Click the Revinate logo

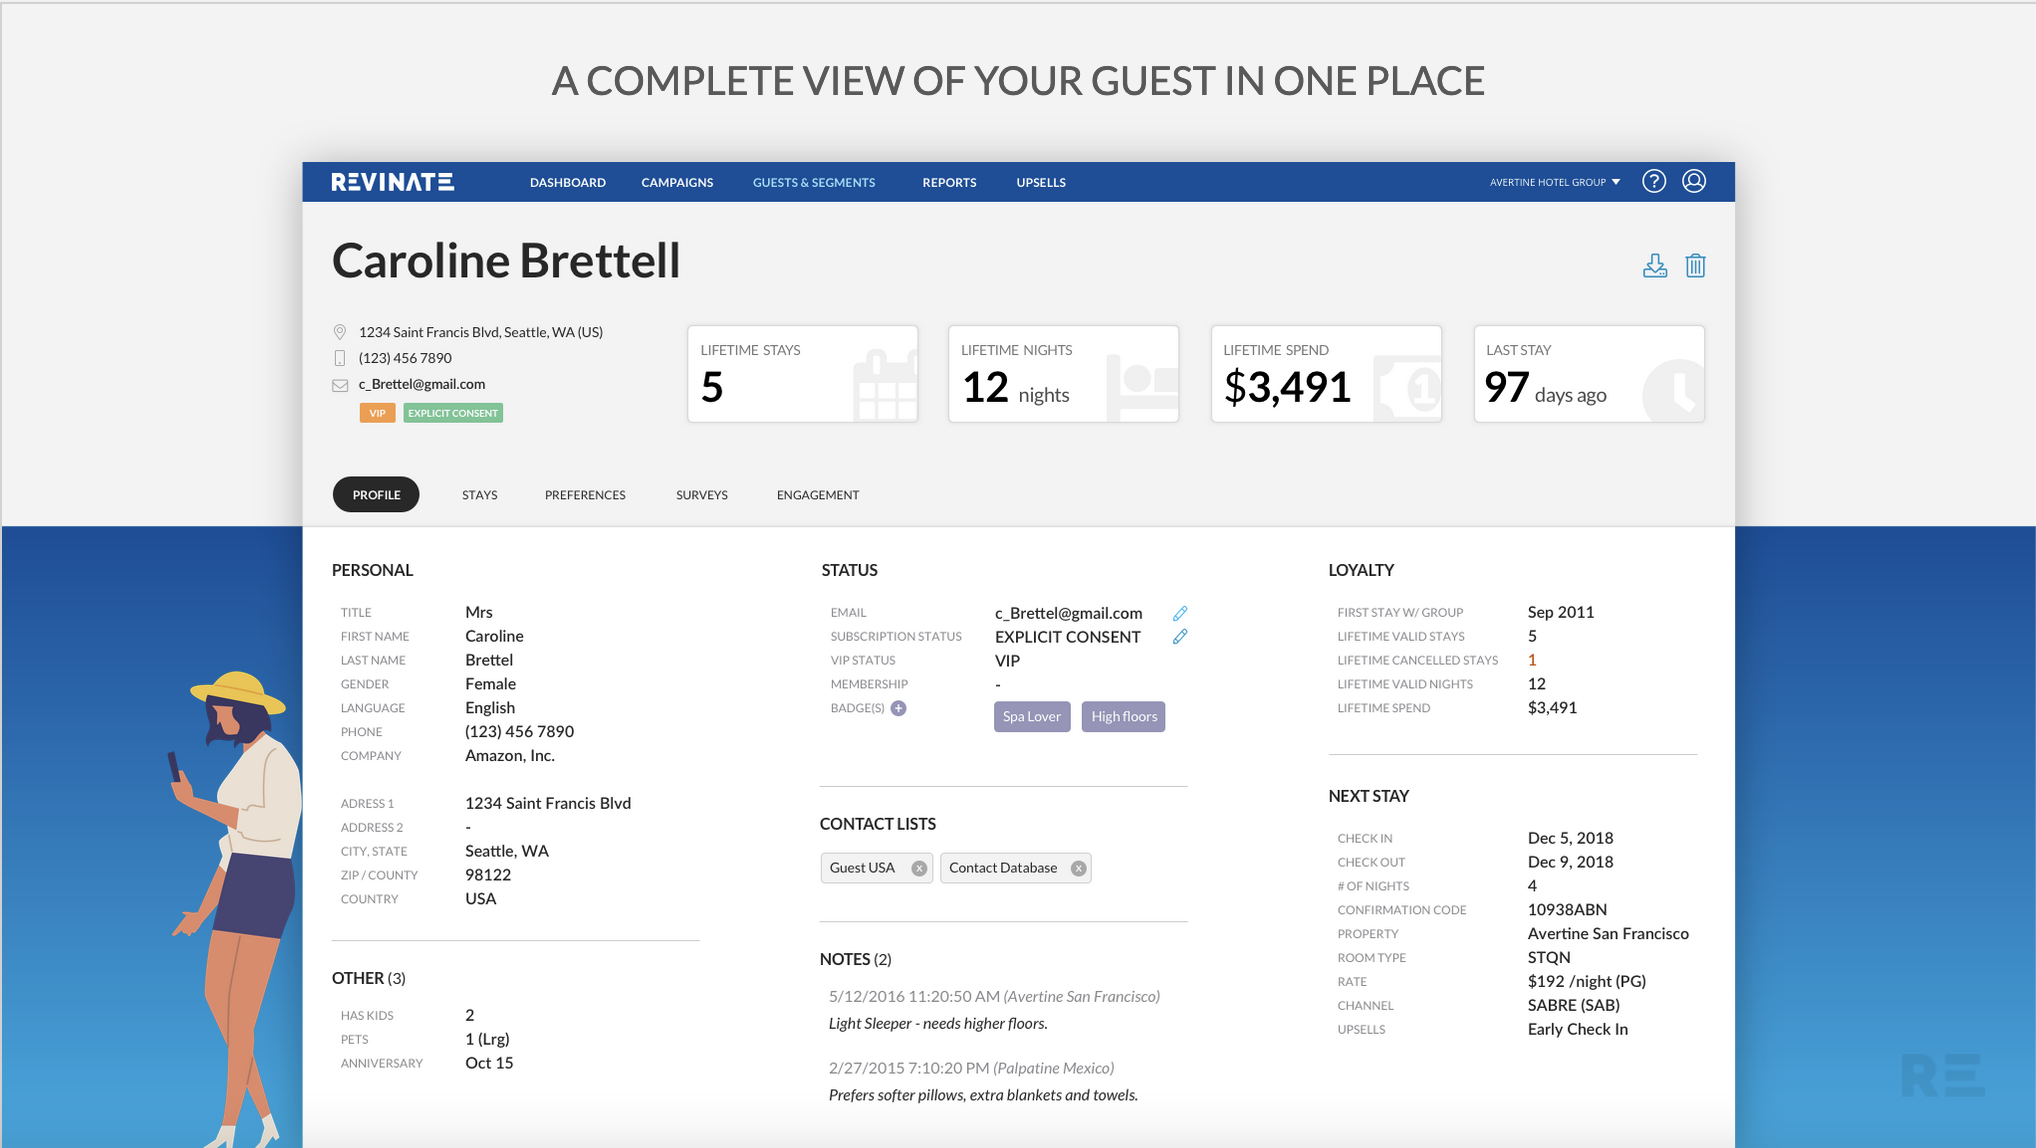(393, 182)
